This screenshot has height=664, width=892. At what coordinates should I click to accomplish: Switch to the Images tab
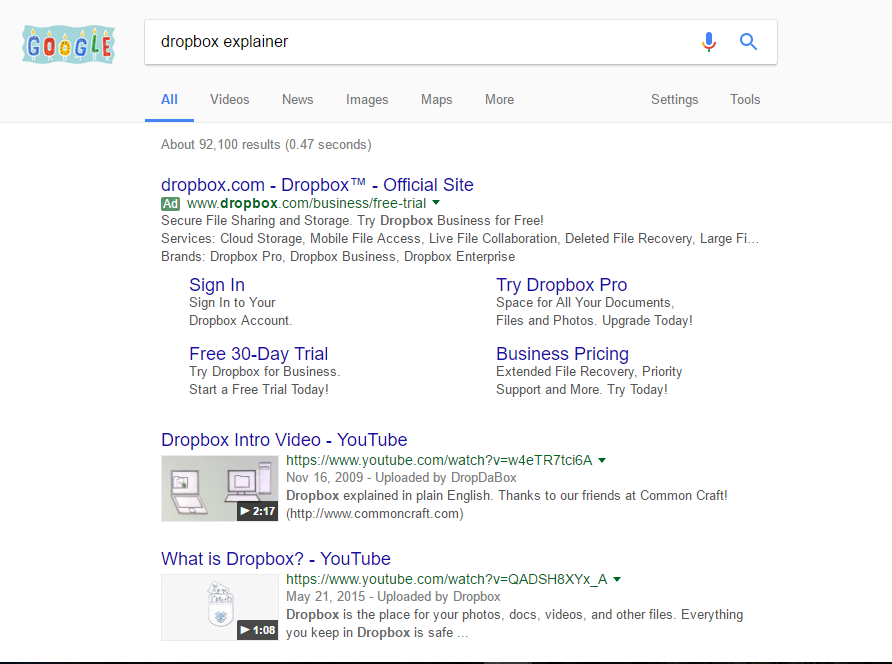pos(367,100)
